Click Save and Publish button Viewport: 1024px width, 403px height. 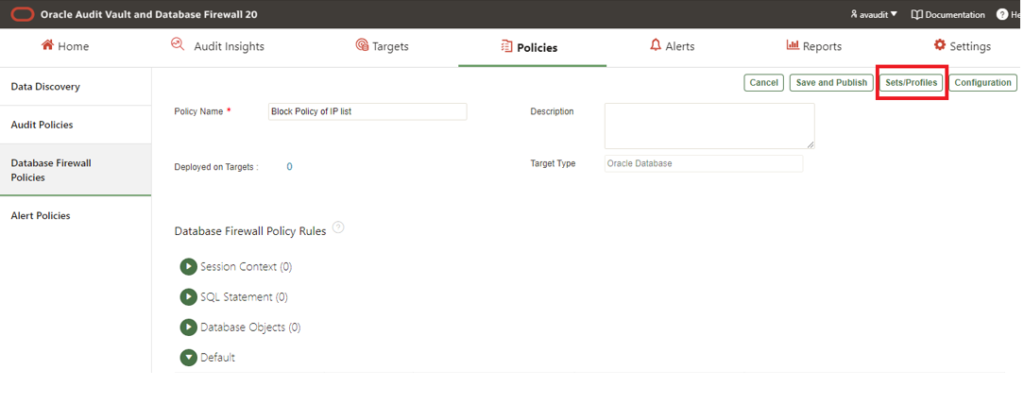pos(831,83)
